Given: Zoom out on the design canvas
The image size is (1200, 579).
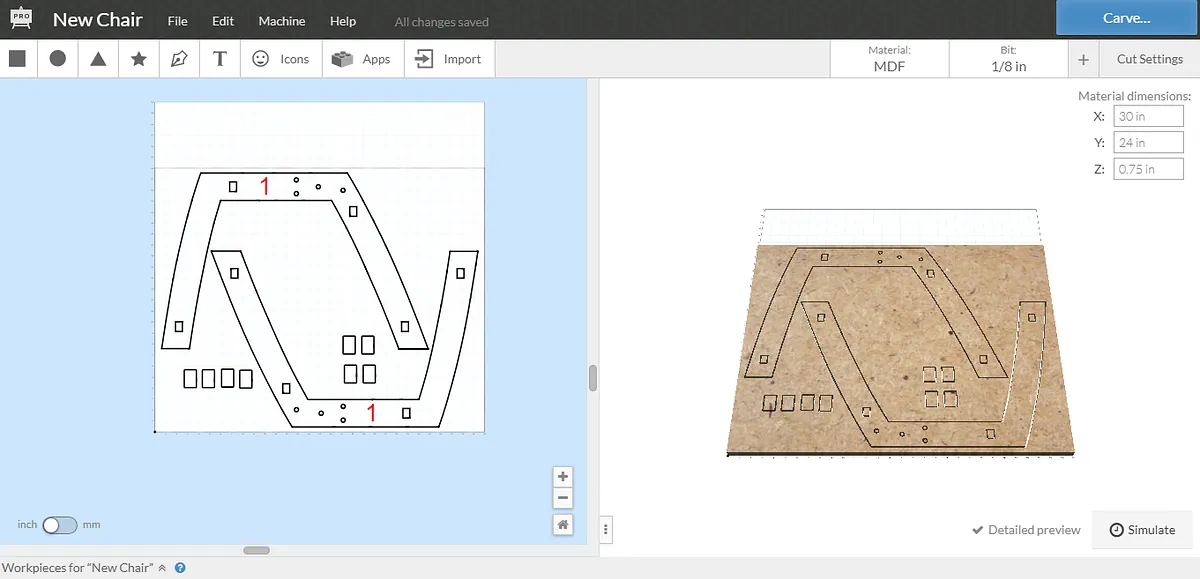Looking at the screenshot, I should tap(563, 498).
